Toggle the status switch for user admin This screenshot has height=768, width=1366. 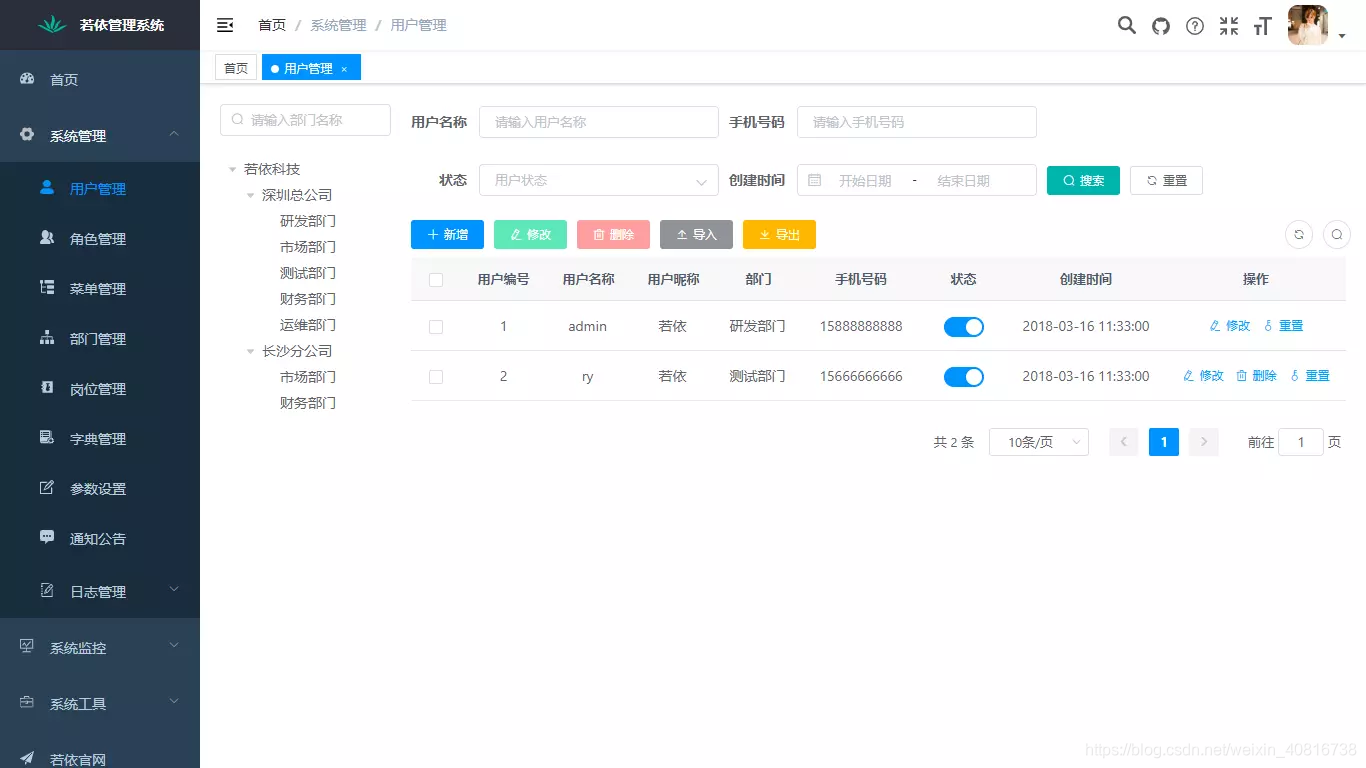click(x=963, y=326)
